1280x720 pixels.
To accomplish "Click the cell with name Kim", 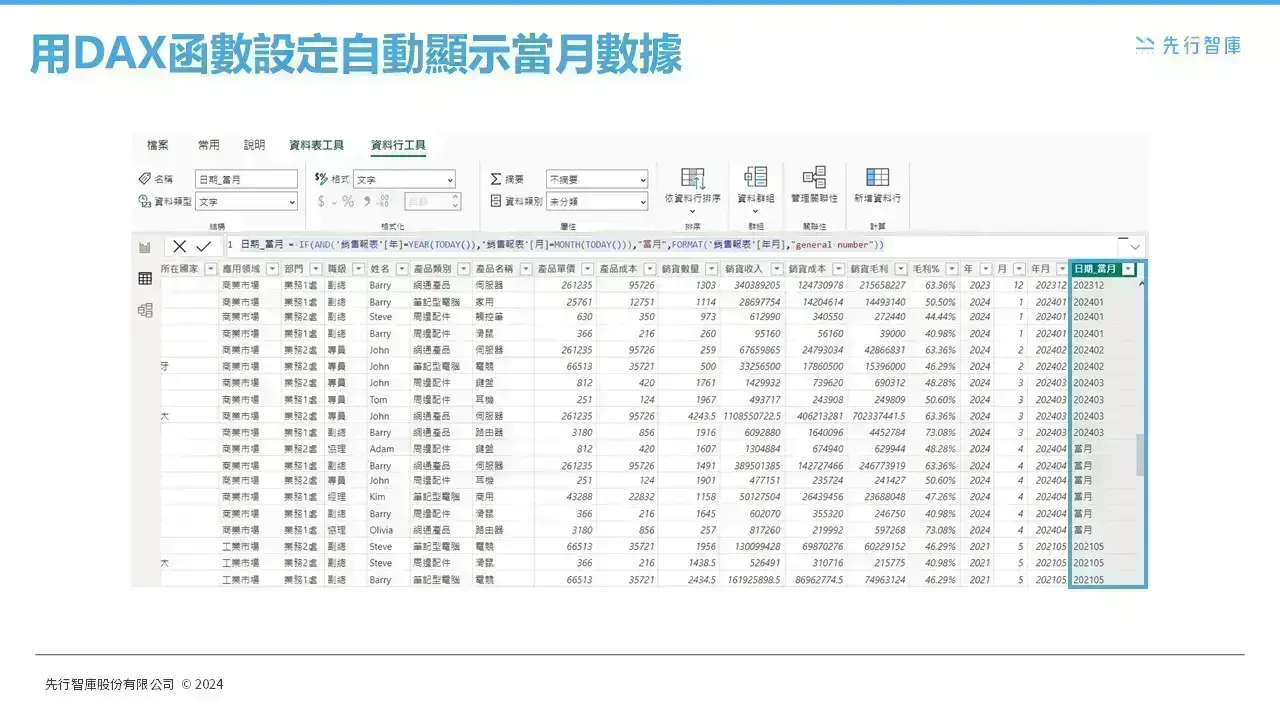I will 377,497.
